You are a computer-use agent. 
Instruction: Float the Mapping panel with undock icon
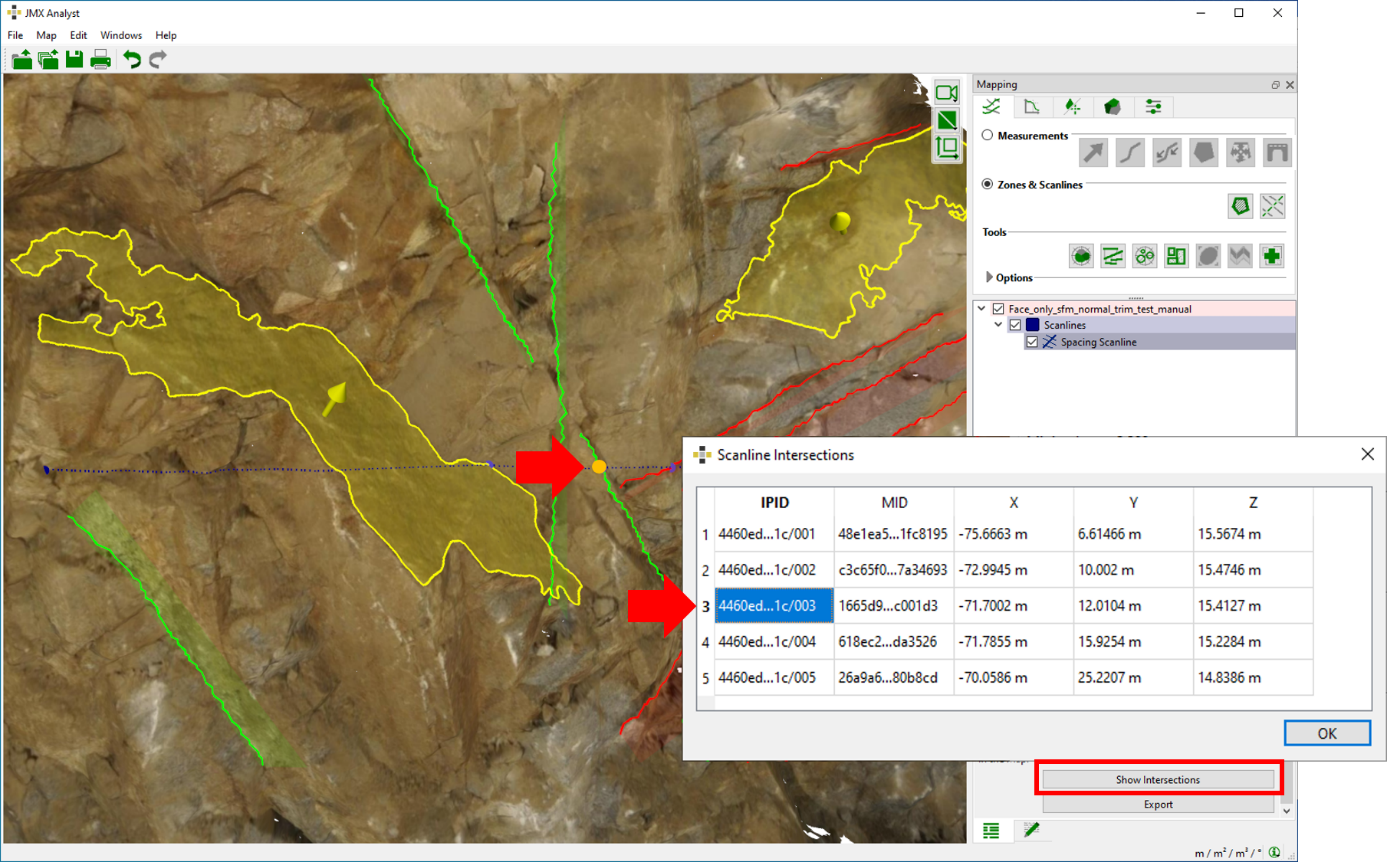coord(1276,86)
